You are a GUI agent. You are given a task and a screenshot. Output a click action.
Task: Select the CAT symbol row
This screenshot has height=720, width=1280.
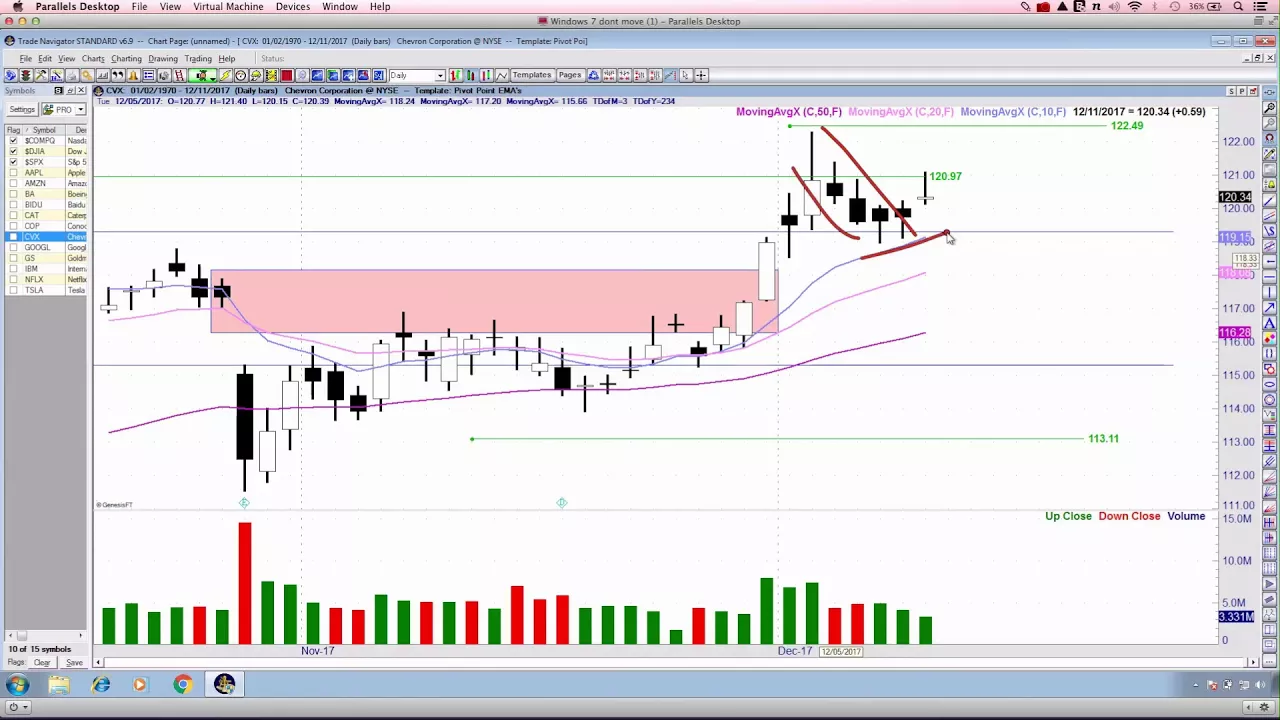(46, 215)
